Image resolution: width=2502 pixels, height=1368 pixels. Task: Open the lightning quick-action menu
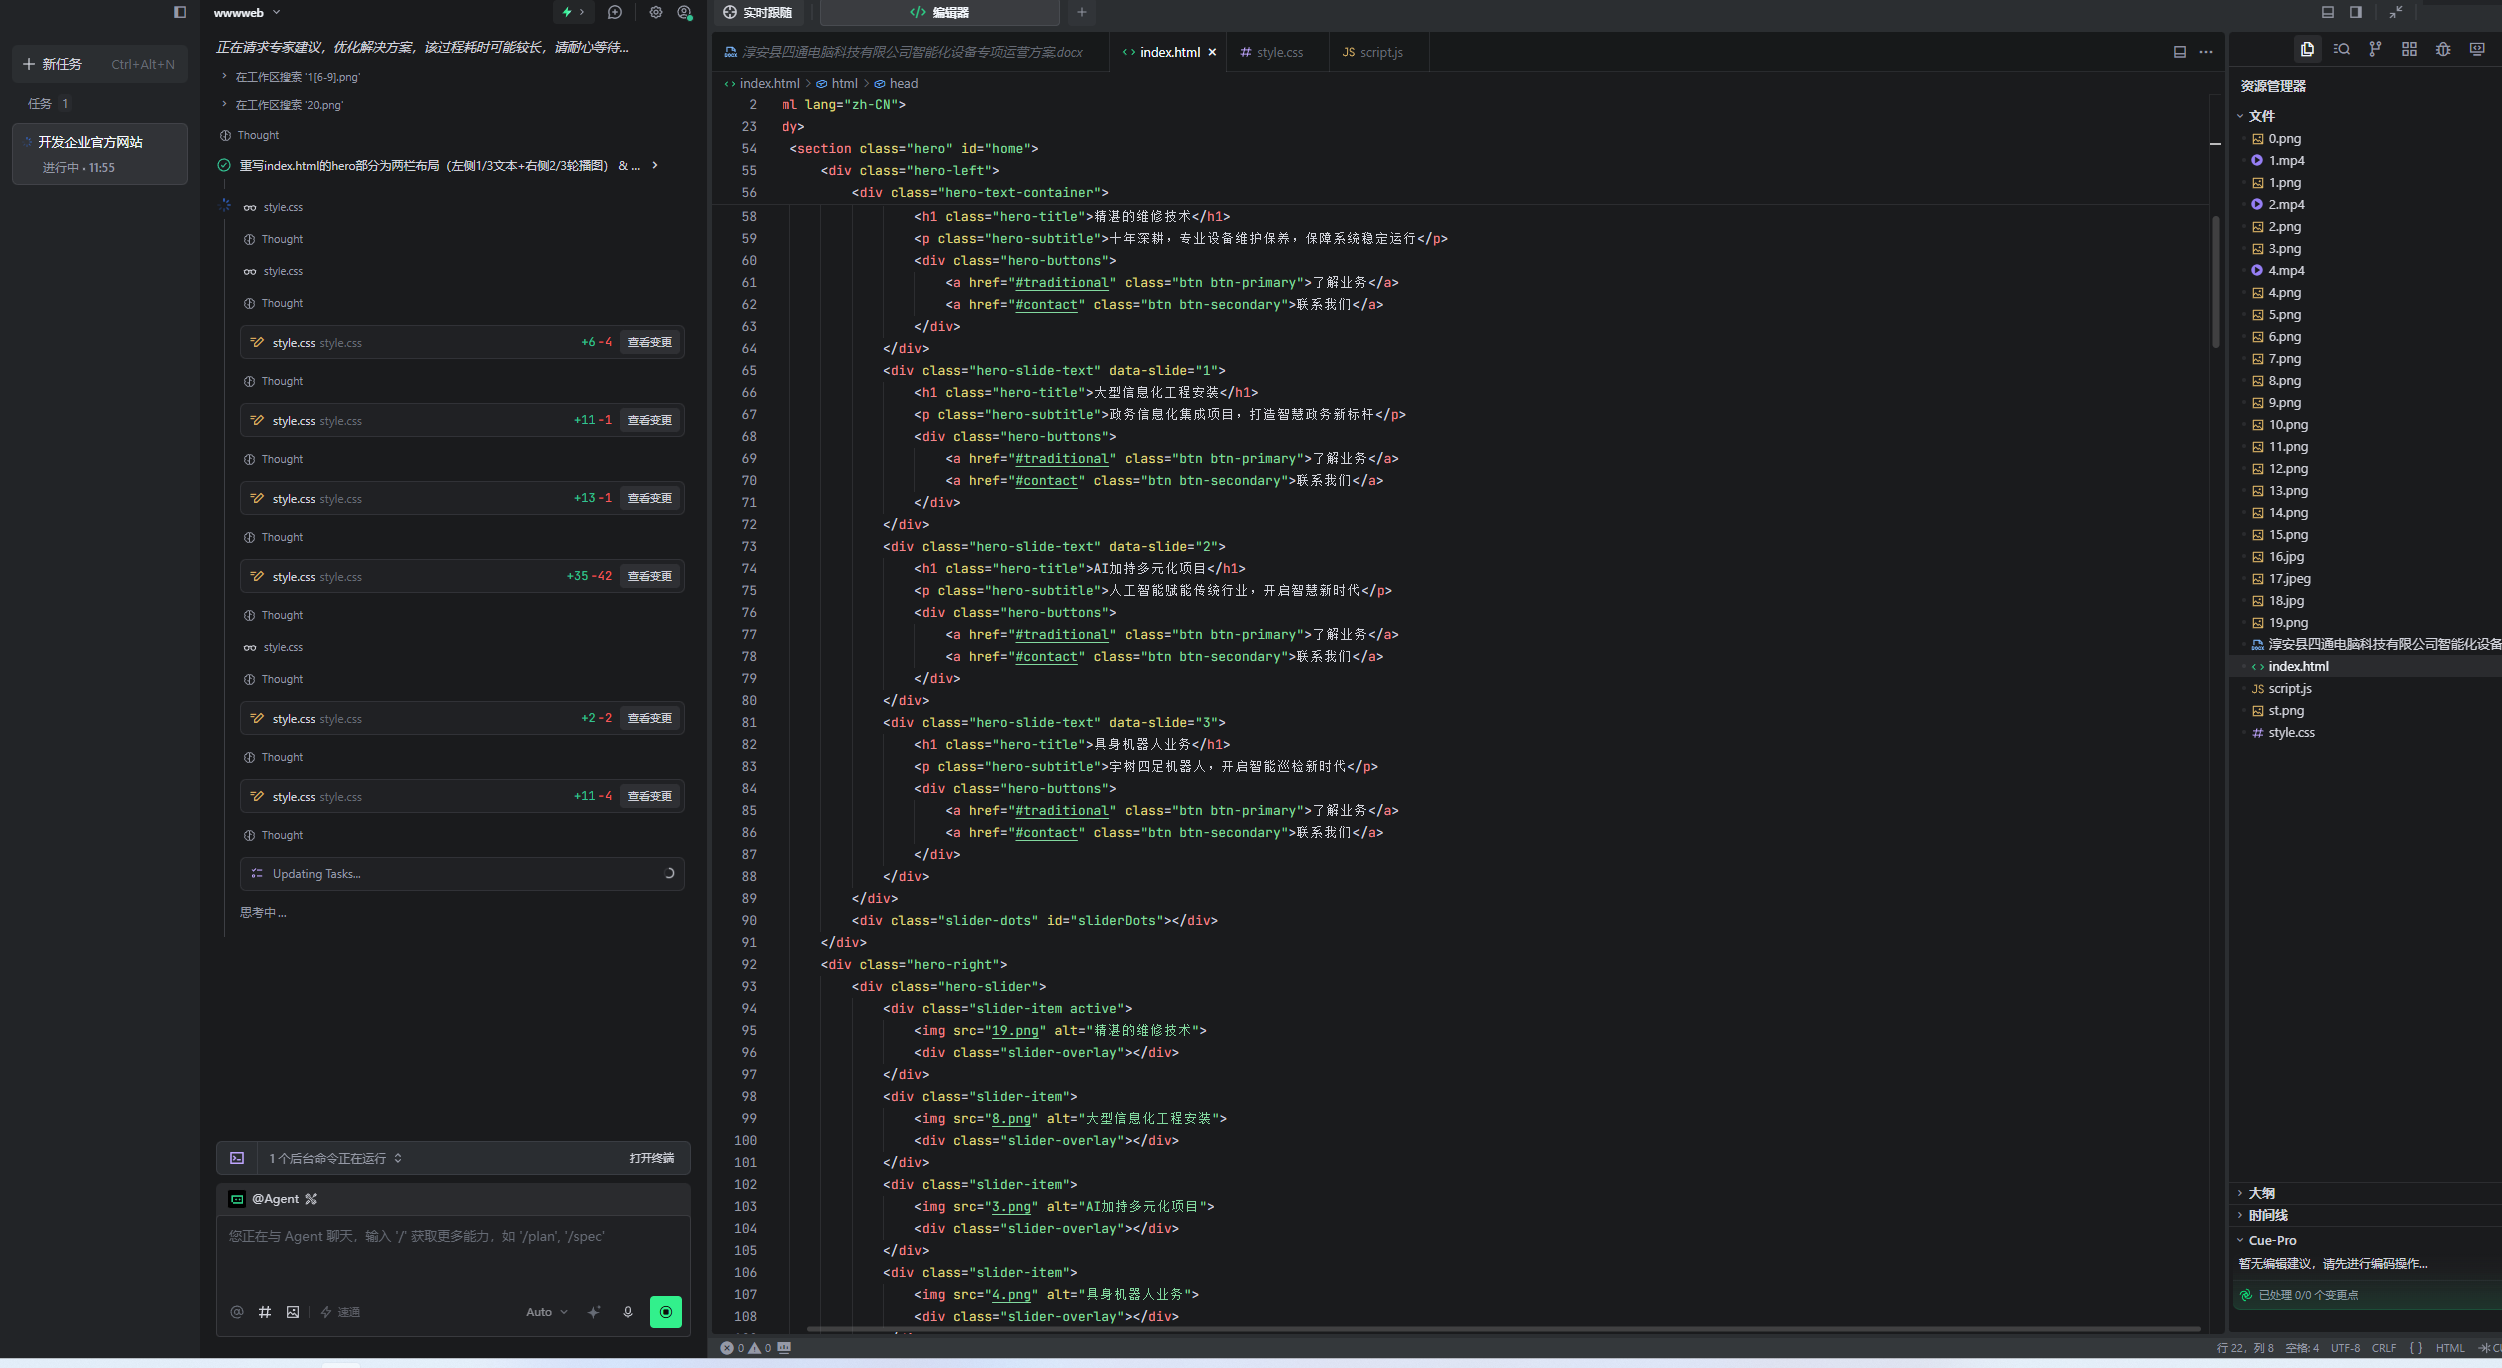[x=573, y=12]
